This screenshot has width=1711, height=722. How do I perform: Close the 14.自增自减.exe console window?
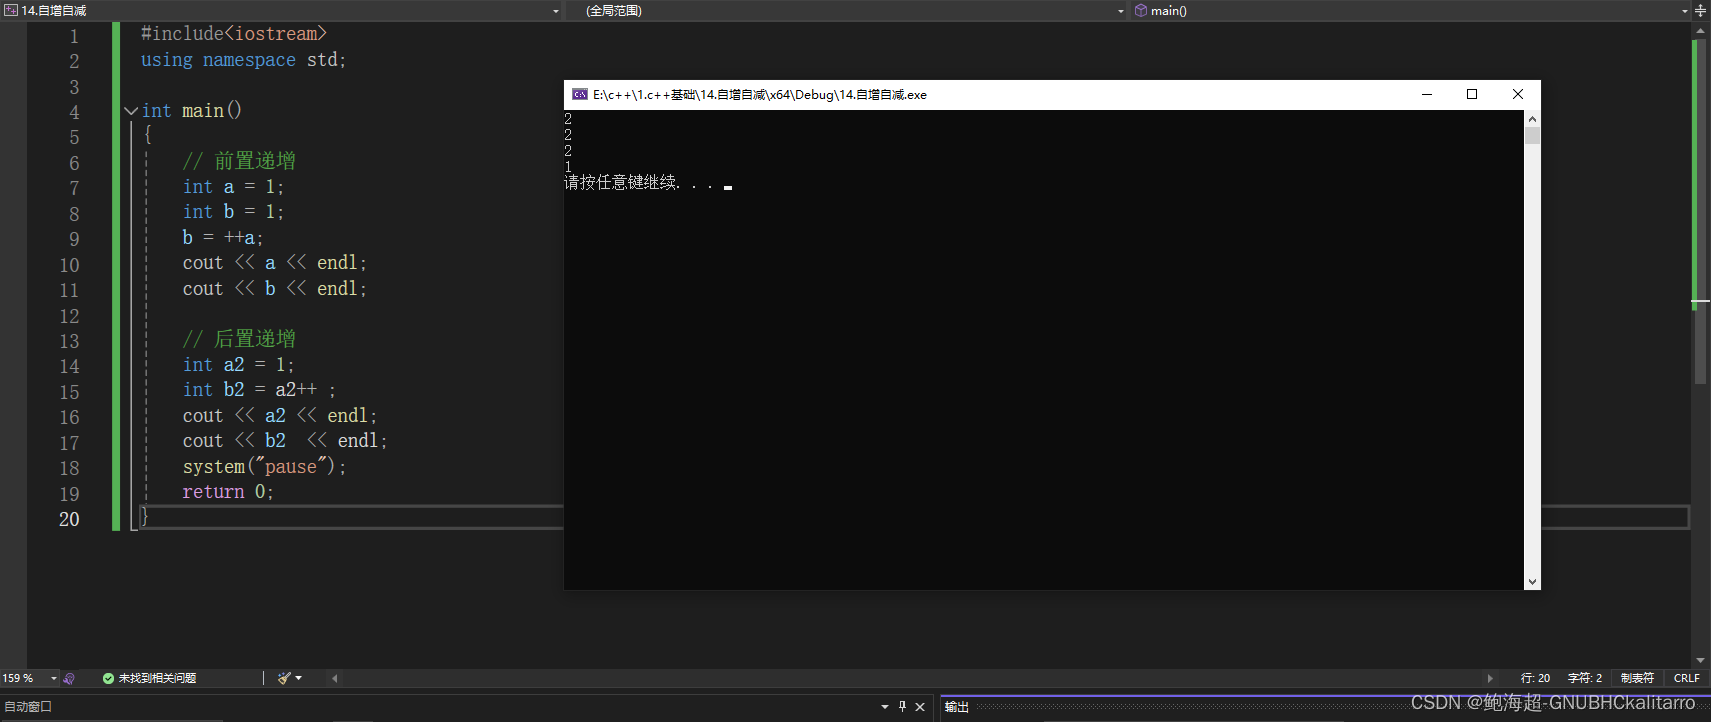pos(1518,94)
